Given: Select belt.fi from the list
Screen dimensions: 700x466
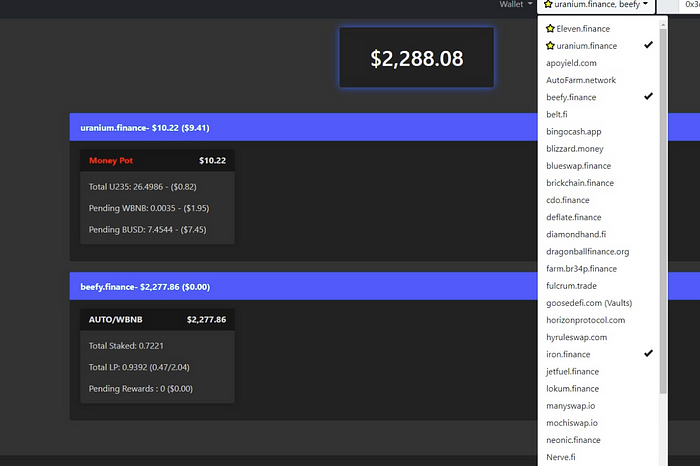Looking at the screenshot, I should click(x=557, y=114).
